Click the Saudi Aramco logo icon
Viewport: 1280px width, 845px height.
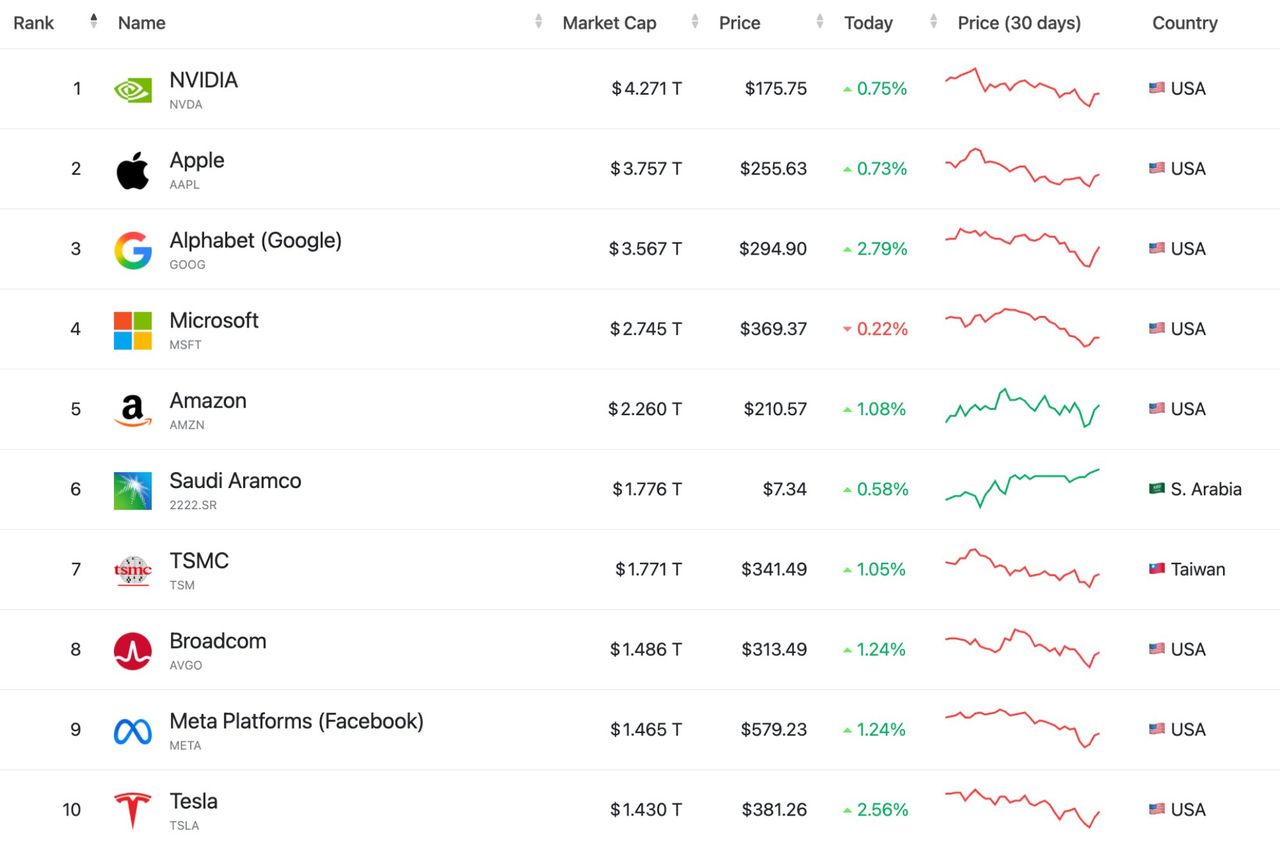click(132, 490)
